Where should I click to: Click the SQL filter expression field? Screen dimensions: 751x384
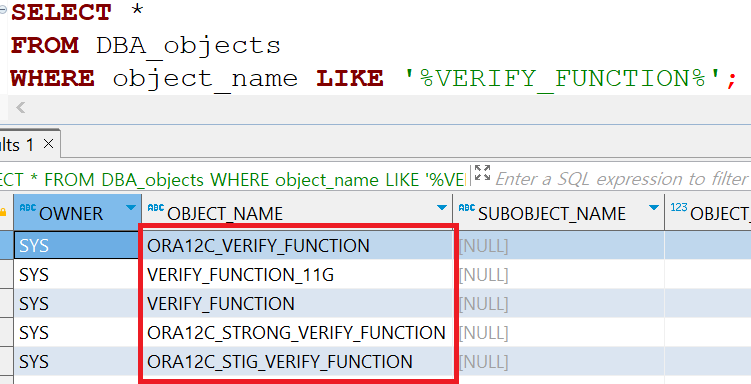(622, 179)
